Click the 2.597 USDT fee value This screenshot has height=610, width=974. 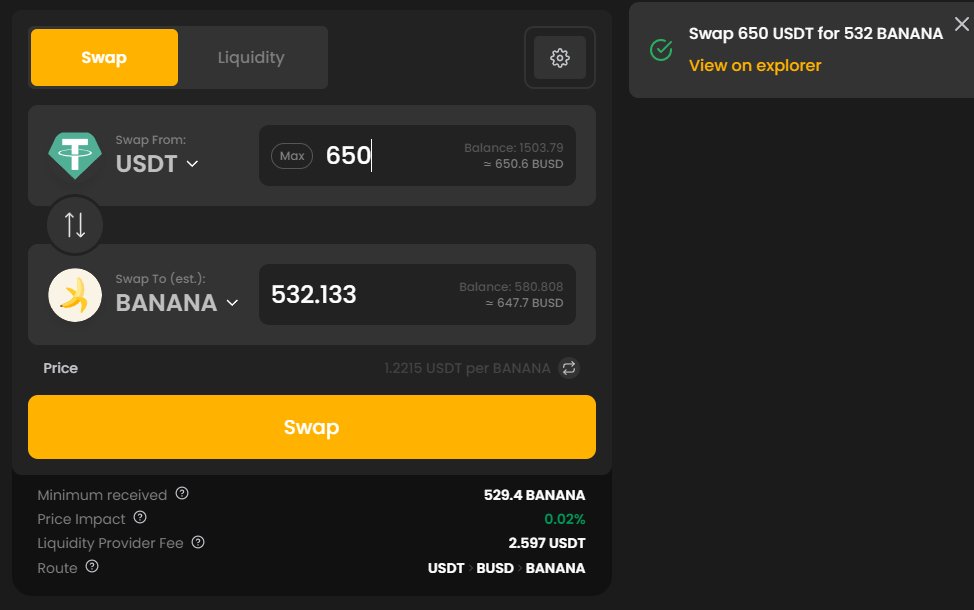pyautogui.click(x=547, y=543)
